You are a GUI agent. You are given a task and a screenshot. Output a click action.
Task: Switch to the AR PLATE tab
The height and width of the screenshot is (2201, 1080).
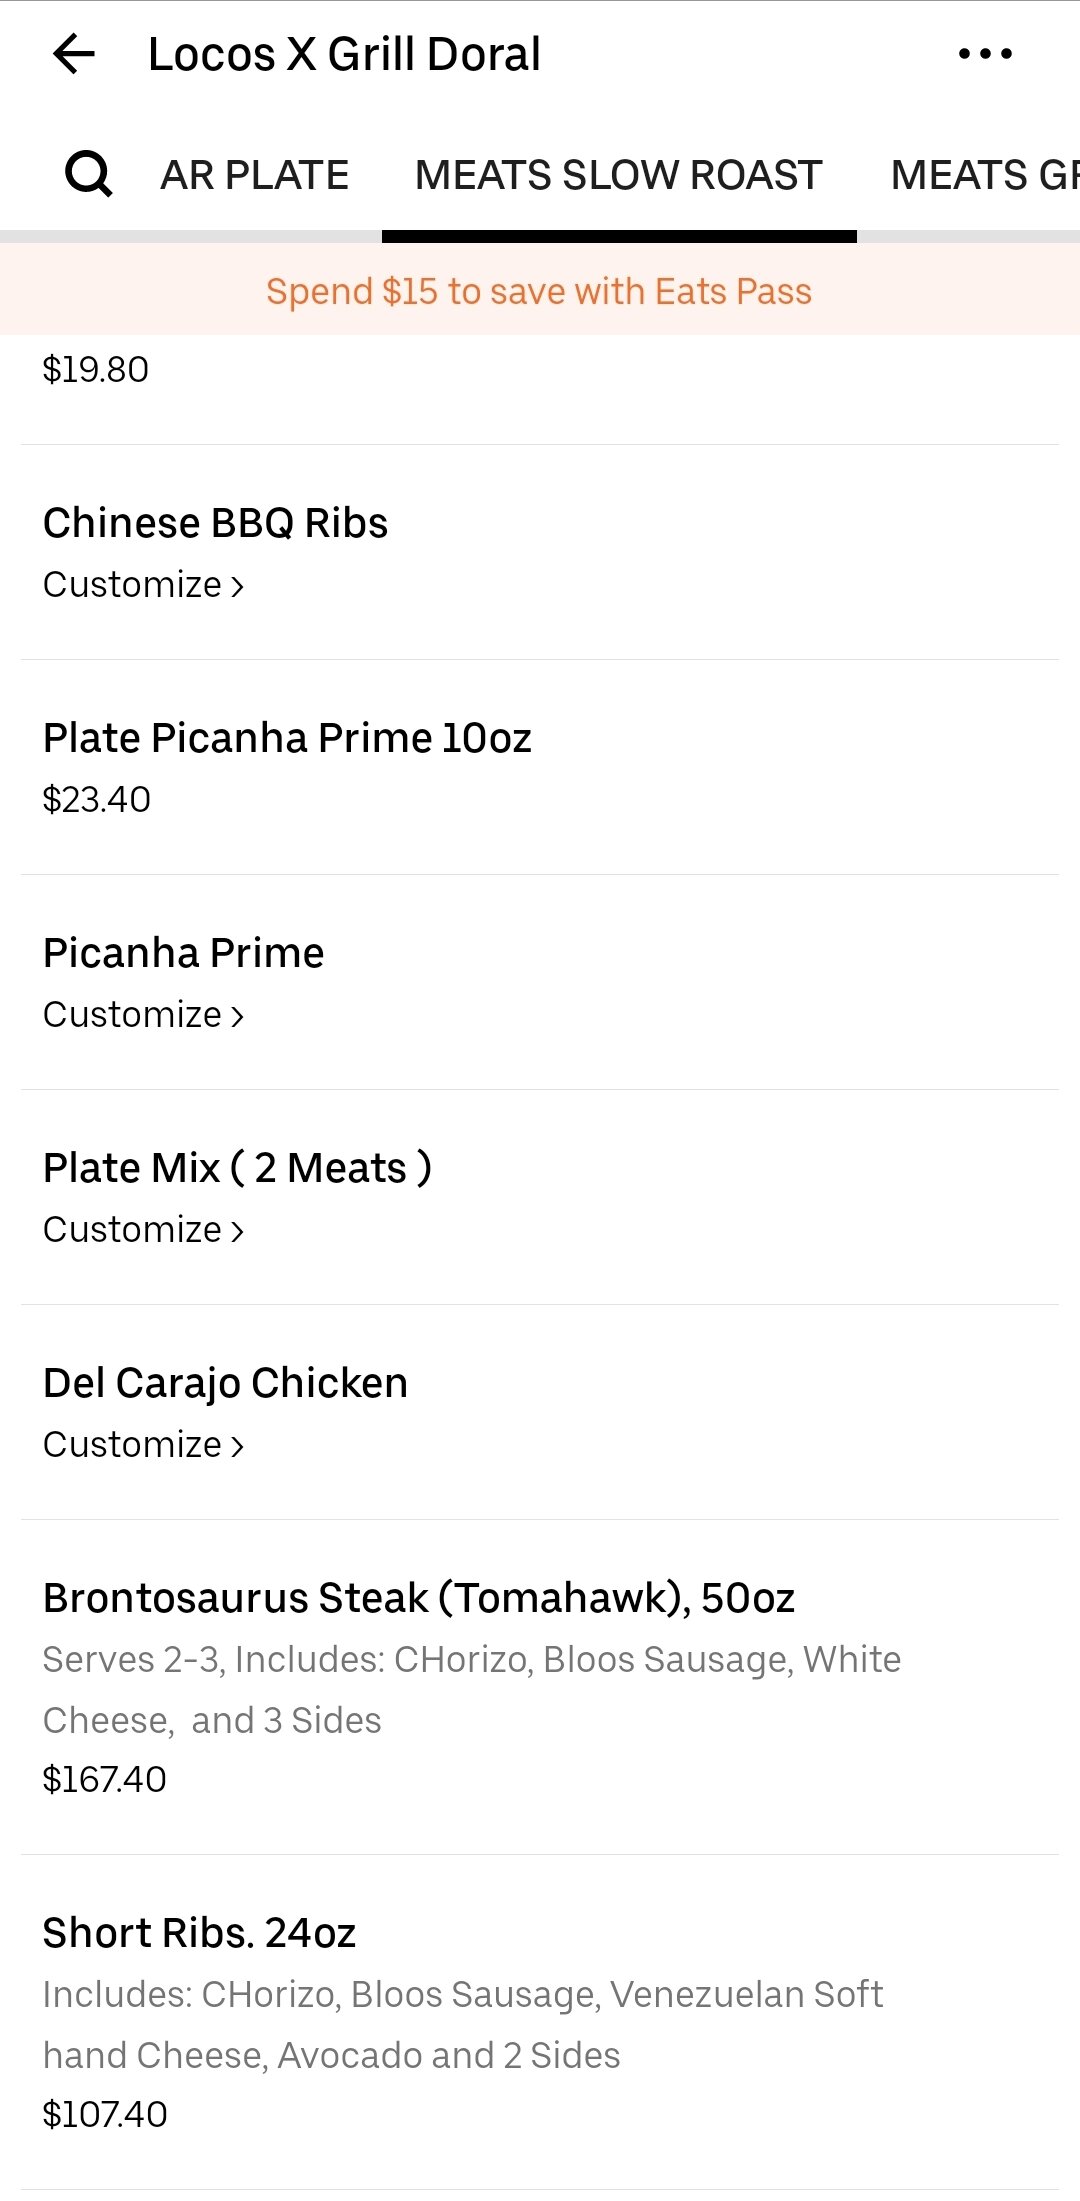(x=254, y=175)
